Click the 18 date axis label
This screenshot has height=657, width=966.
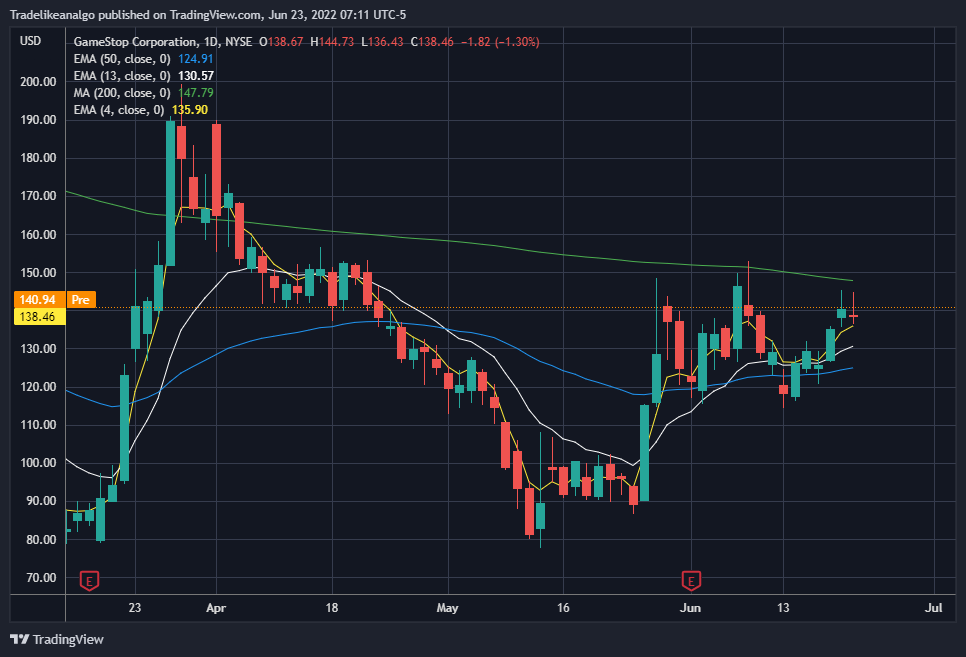click(331, 608)
